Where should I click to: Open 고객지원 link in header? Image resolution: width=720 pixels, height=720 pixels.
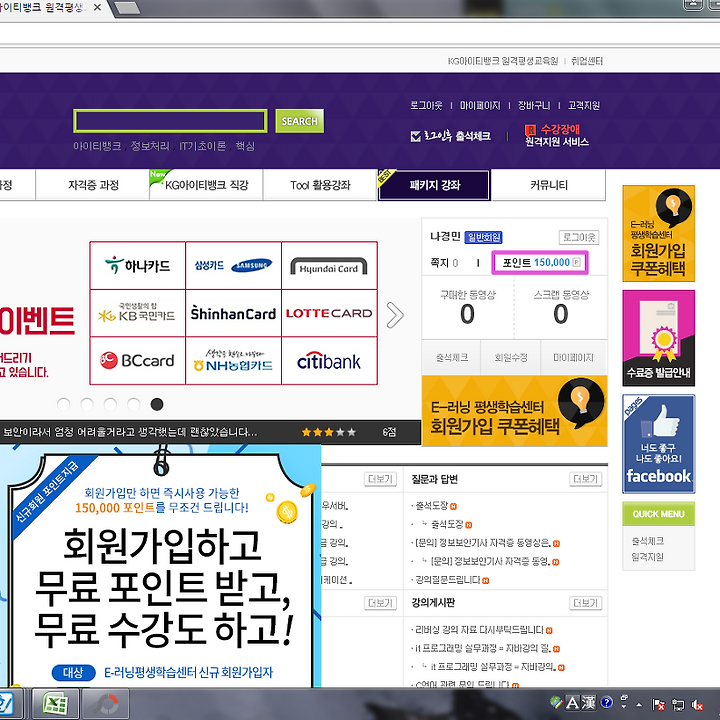tap(584, 106)
